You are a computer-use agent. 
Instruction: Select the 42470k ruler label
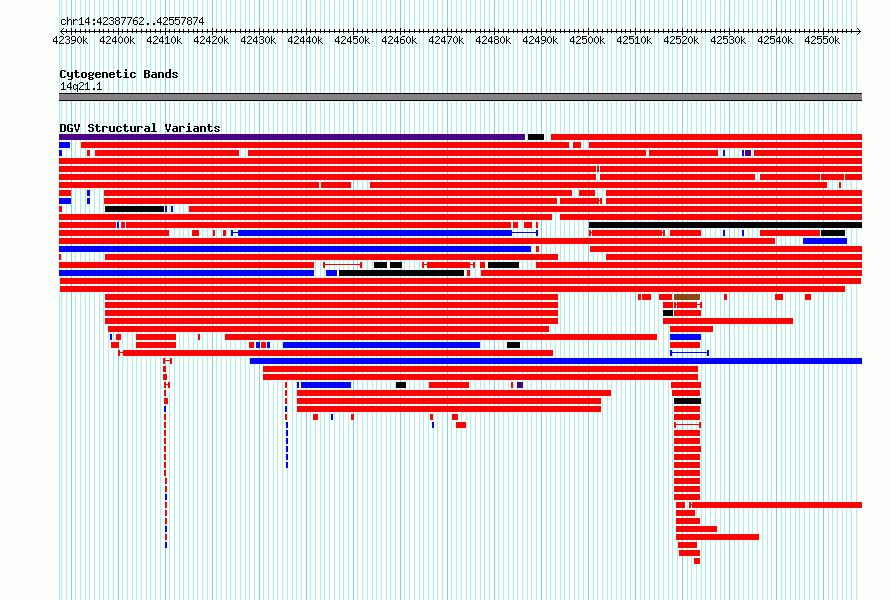coord(446,40)
